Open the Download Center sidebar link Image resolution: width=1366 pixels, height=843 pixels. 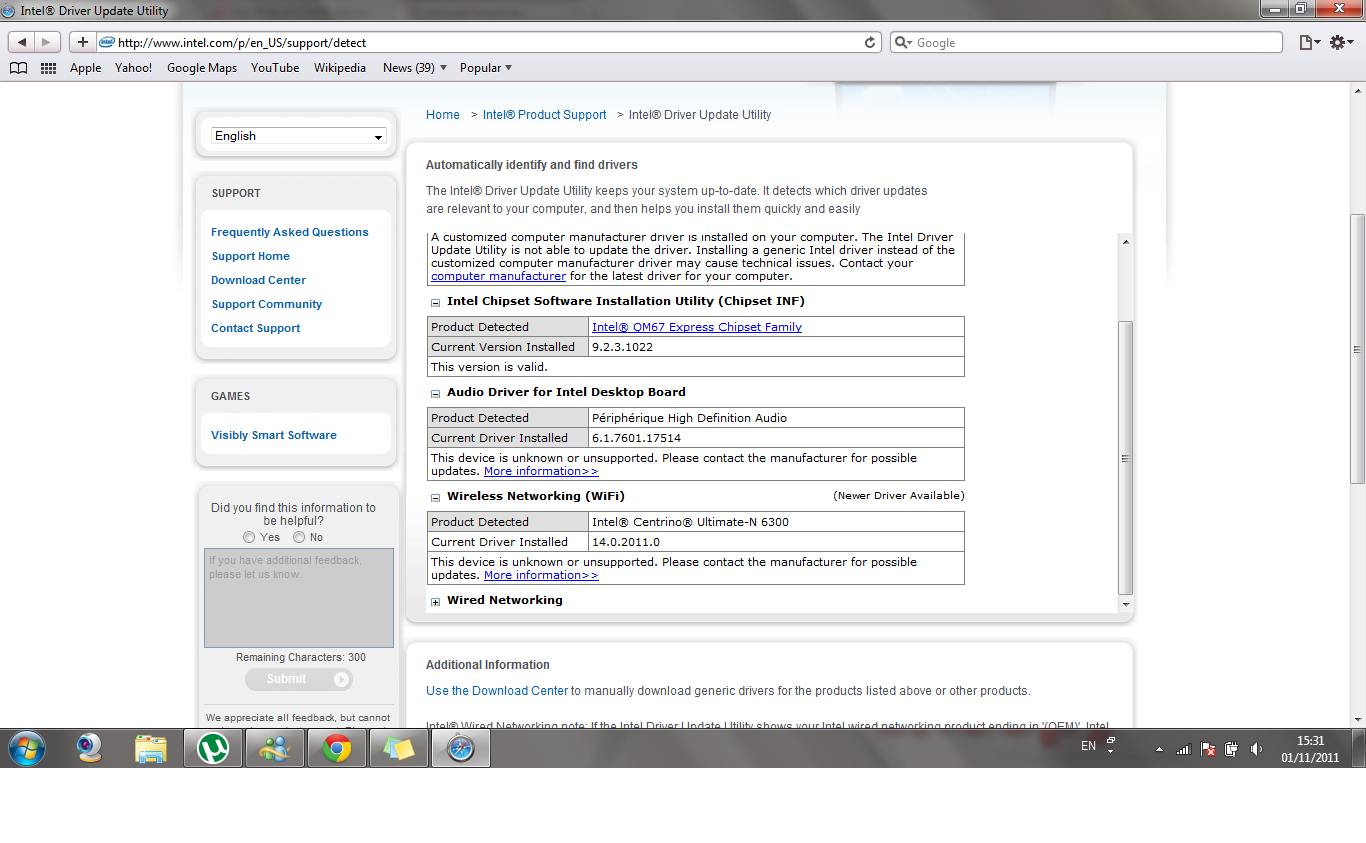(x=258, y=280)
